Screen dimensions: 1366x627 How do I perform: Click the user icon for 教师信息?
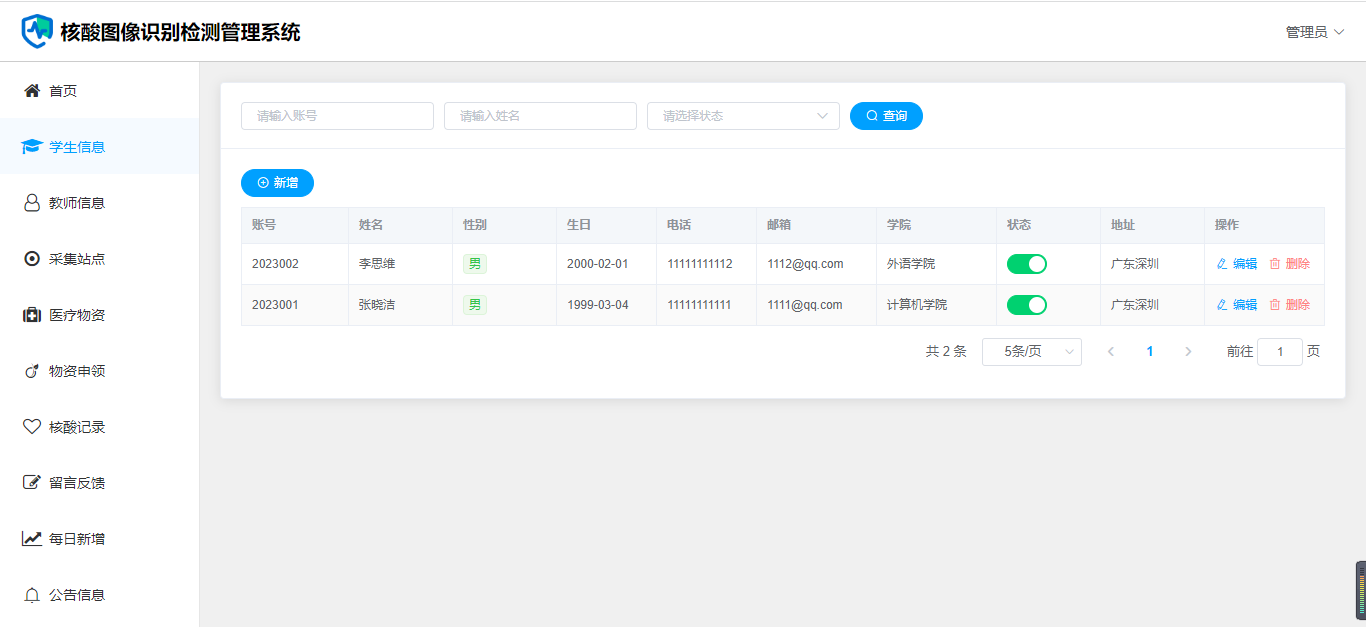(32, 203)
